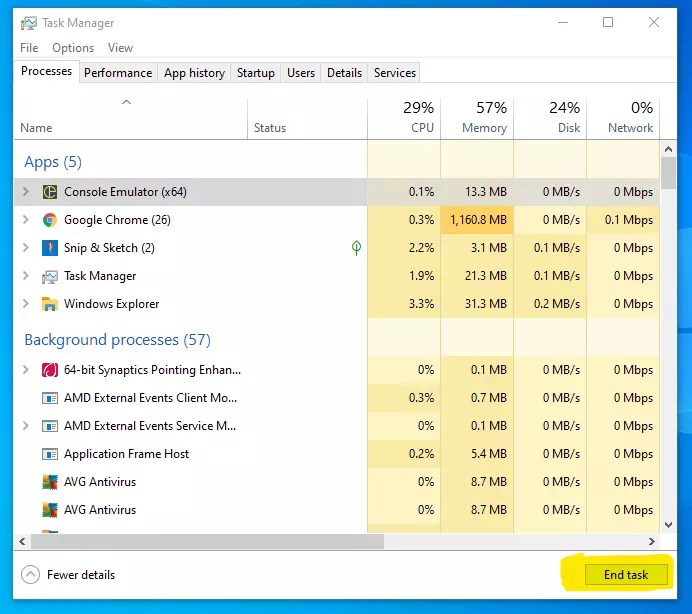Screen dimensions: 692x614
Task: Click the vertical scrollbar thumb
Action: pos(668,173)
